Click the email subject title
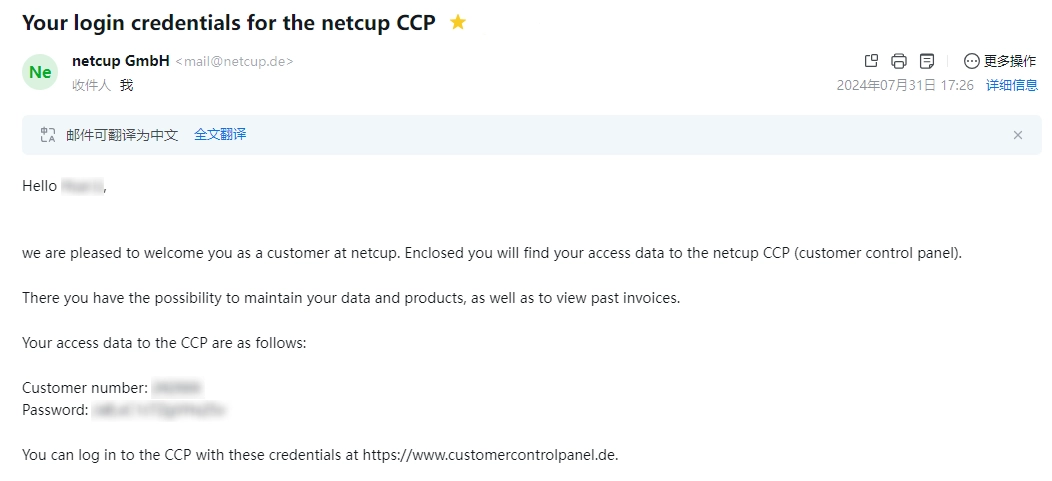 pyautogui.click(x=228, y=22)
